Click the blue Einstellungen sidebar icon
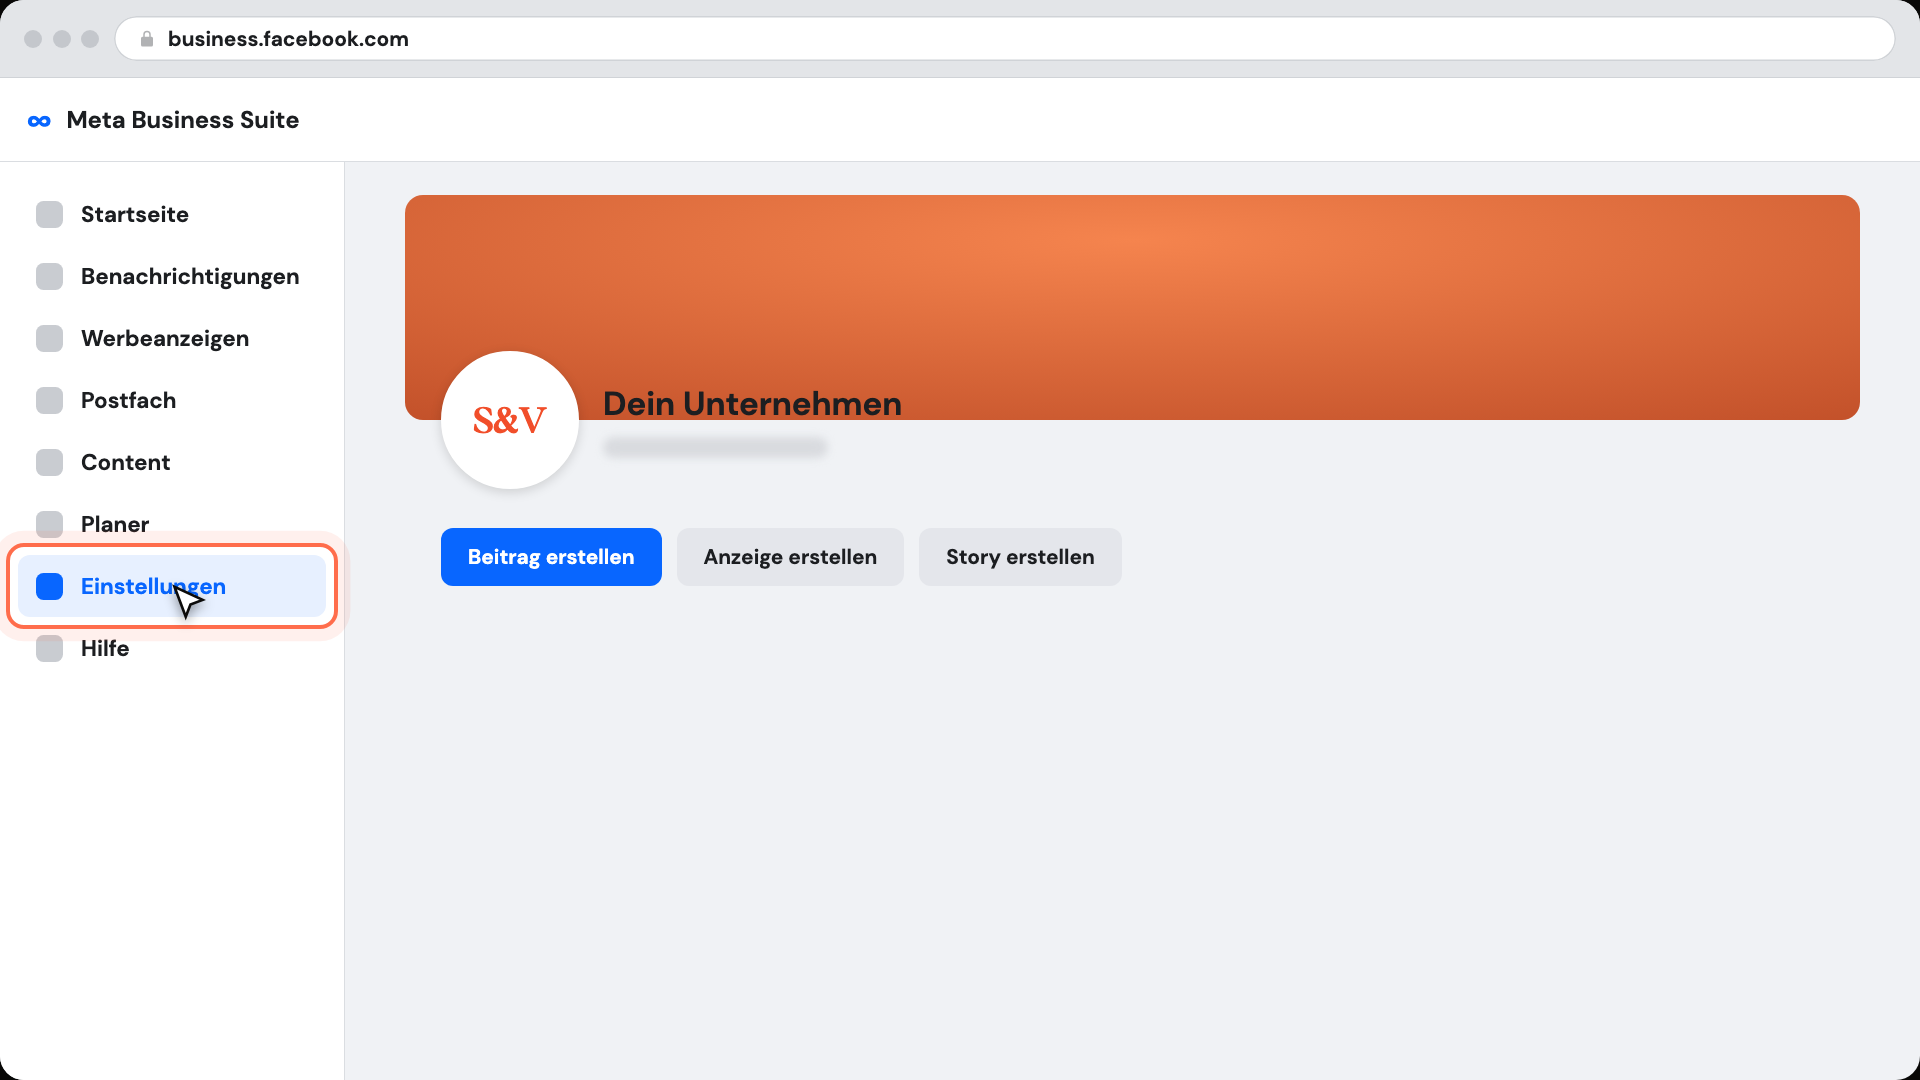 coord(49,586)
